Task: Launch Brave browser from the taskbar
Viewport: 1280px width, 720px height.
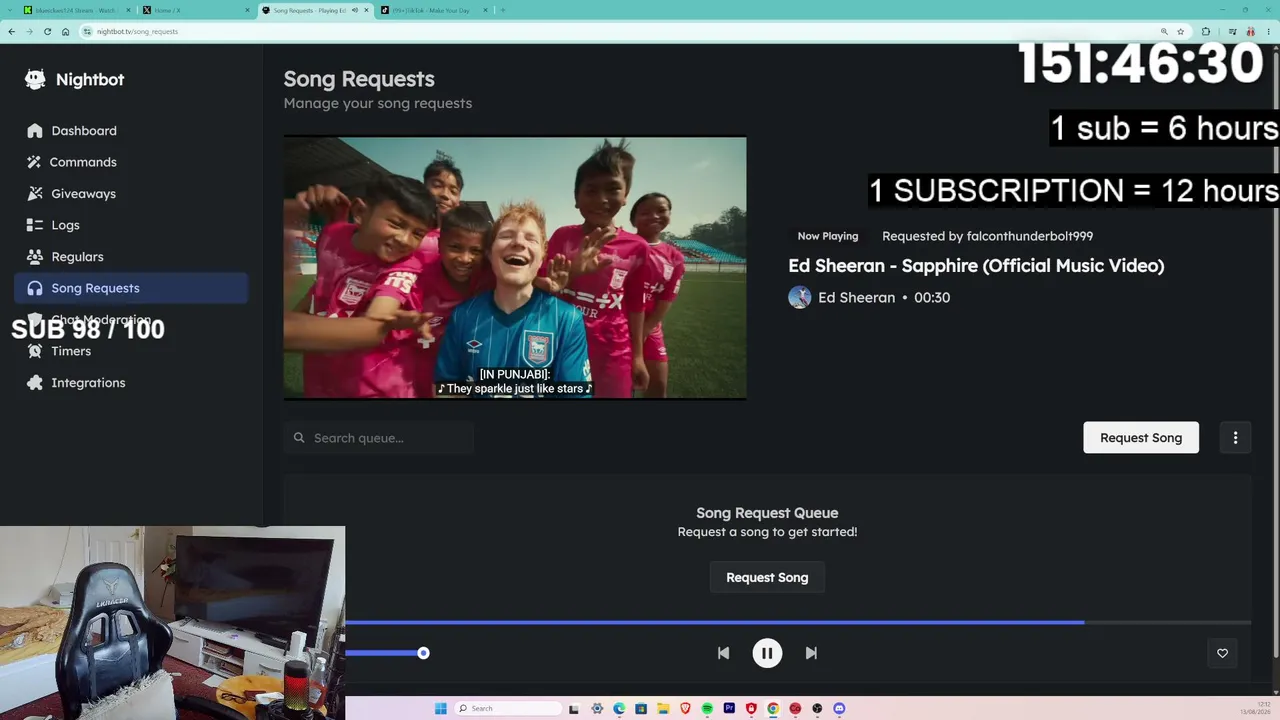Action: [x=685, y=709]
